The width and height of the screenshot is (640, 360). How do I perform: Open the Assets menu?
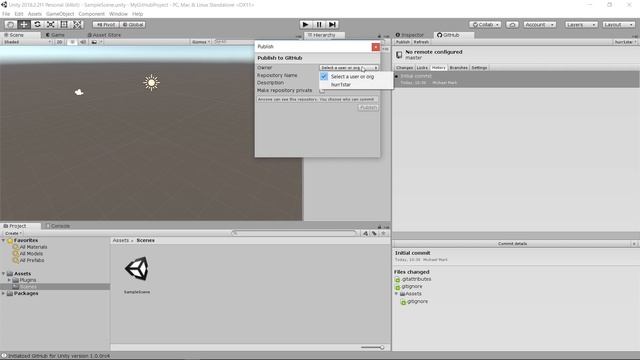click(35, 14)
